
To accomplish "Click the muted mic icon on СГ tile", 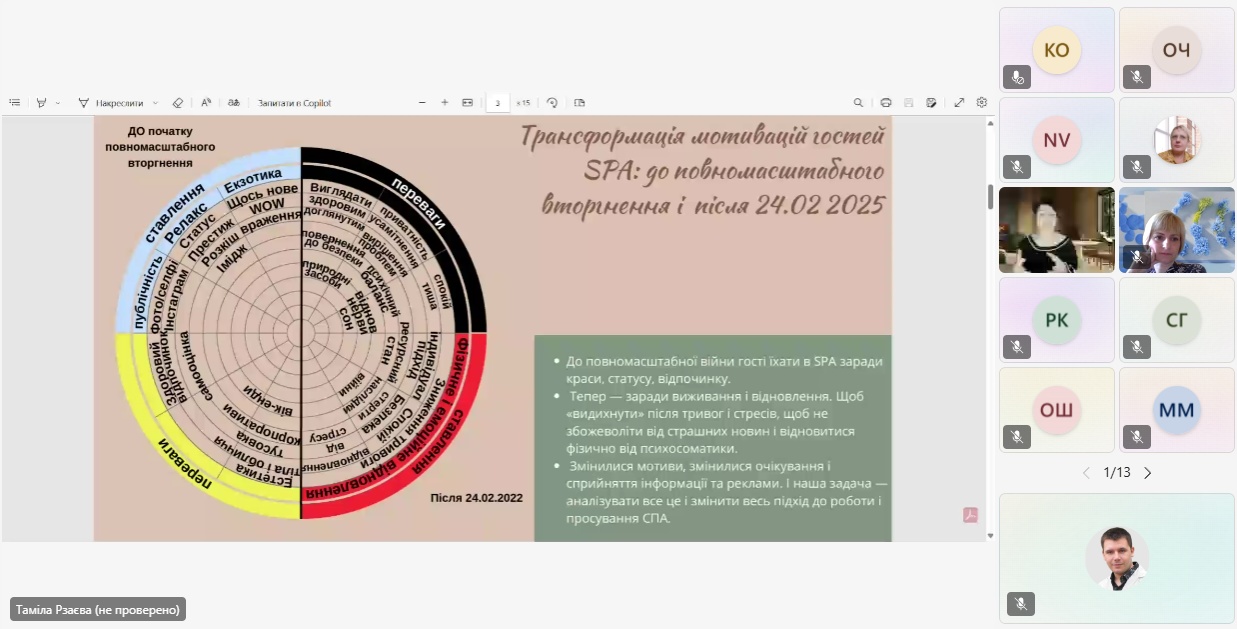I will coord(1136,347).
